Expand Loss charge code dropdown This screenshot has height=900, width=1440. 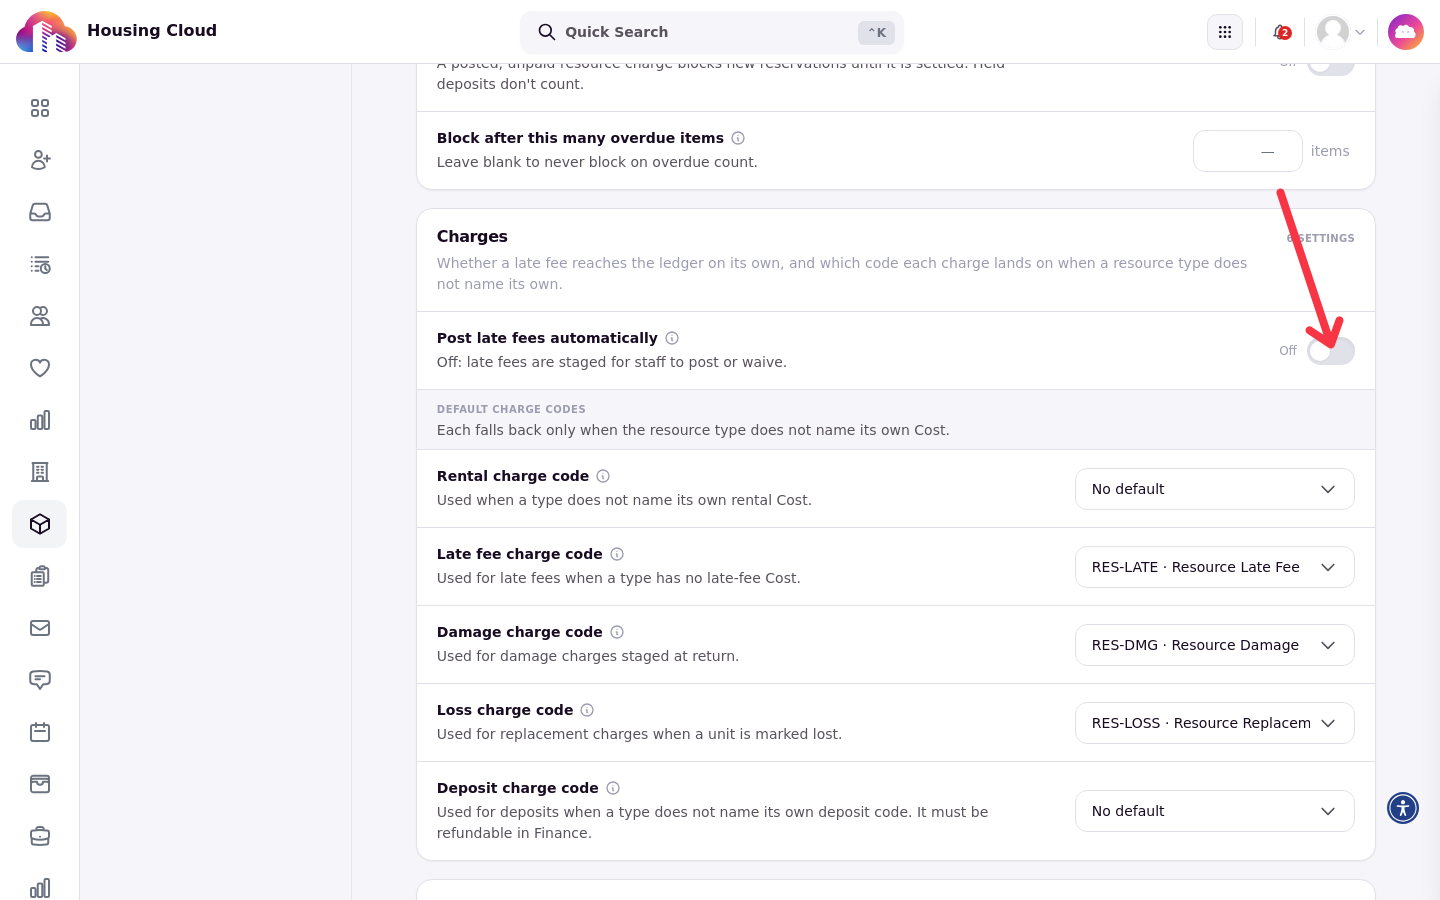pos(1215,723)
